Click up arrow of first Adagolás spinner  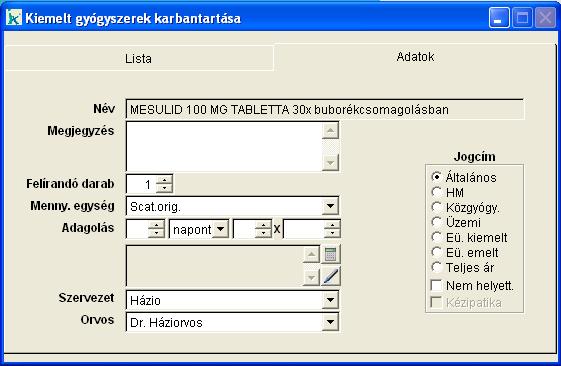point(156,225)
